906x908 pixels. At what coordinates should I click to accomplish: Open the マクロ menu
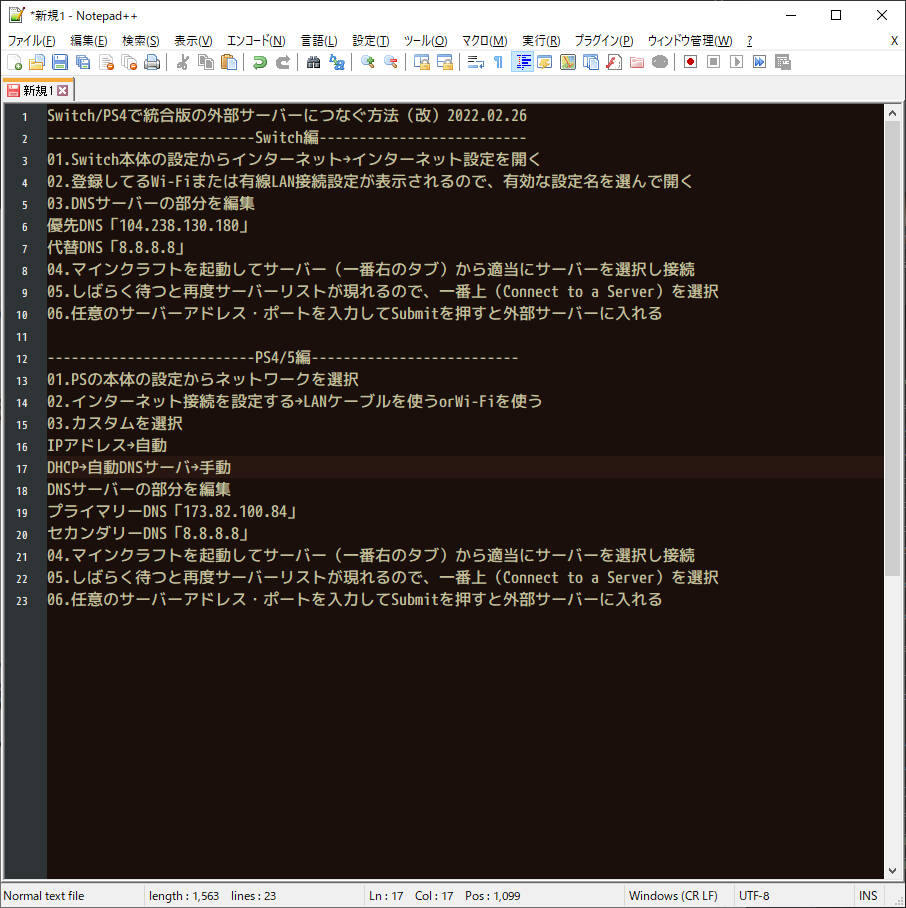click(484, 40)
